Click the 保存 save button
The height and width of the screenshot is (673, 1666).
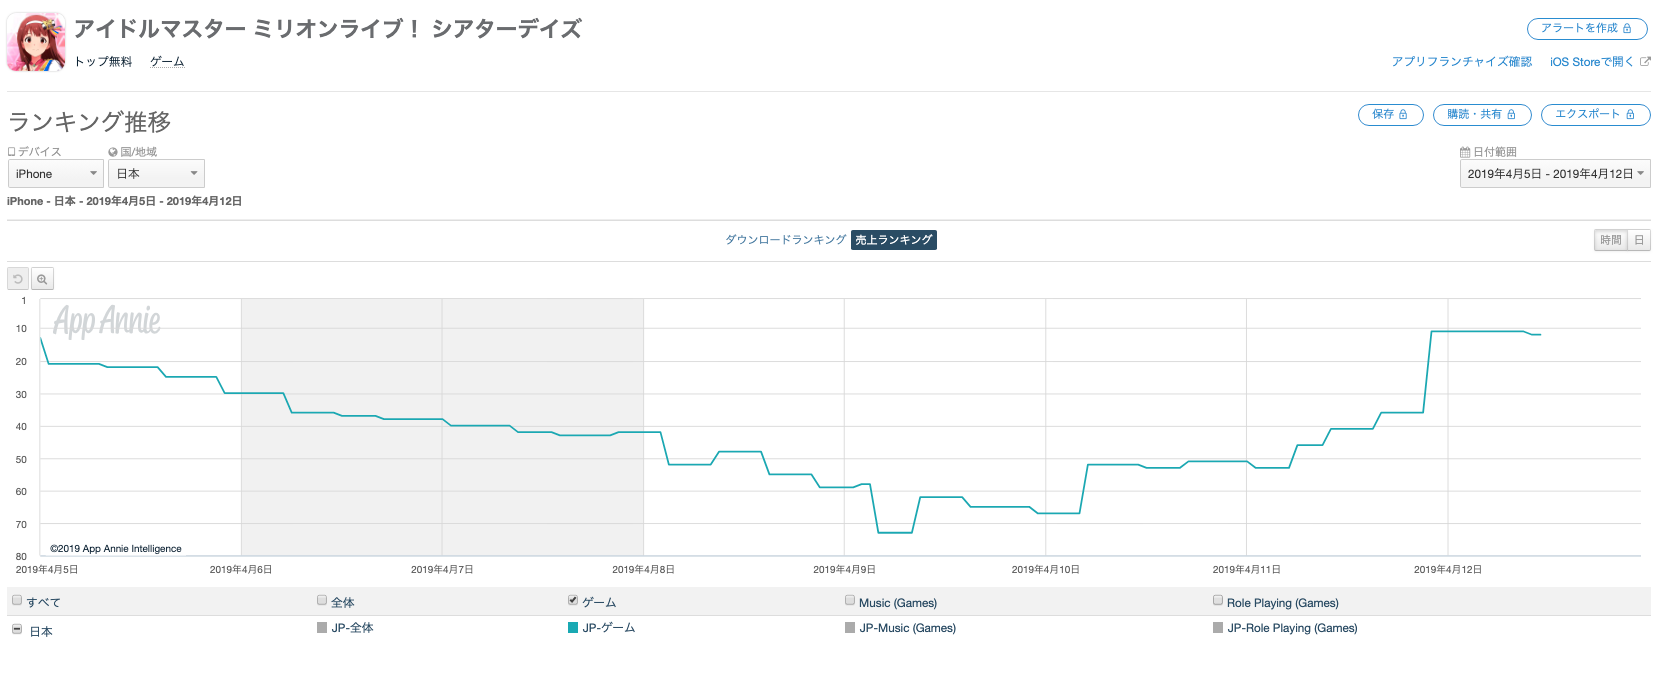pos(1390,114)
